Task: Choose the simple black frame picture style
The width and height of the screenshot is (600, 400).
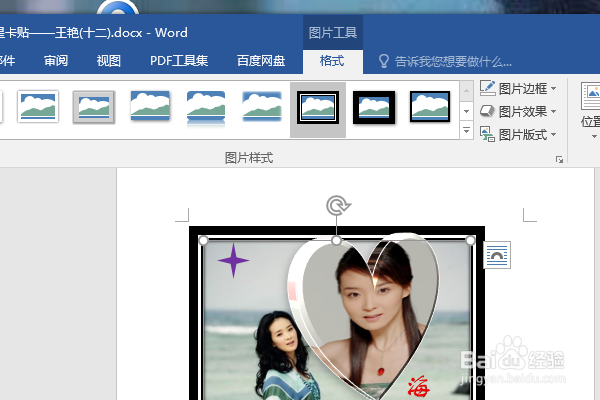Action: [x=430, y=106]
